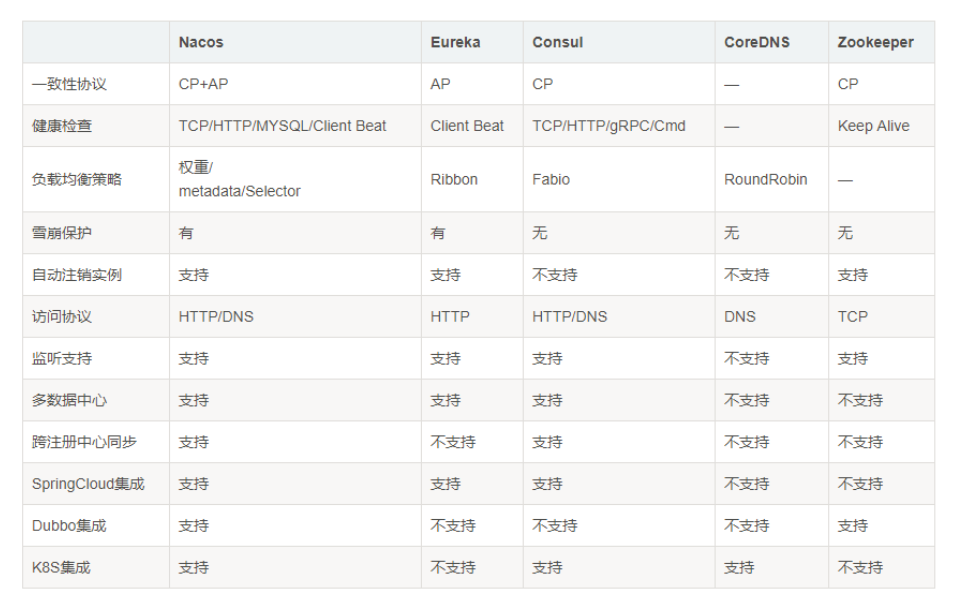Click the 一致性协议 row label

point(69,84)
